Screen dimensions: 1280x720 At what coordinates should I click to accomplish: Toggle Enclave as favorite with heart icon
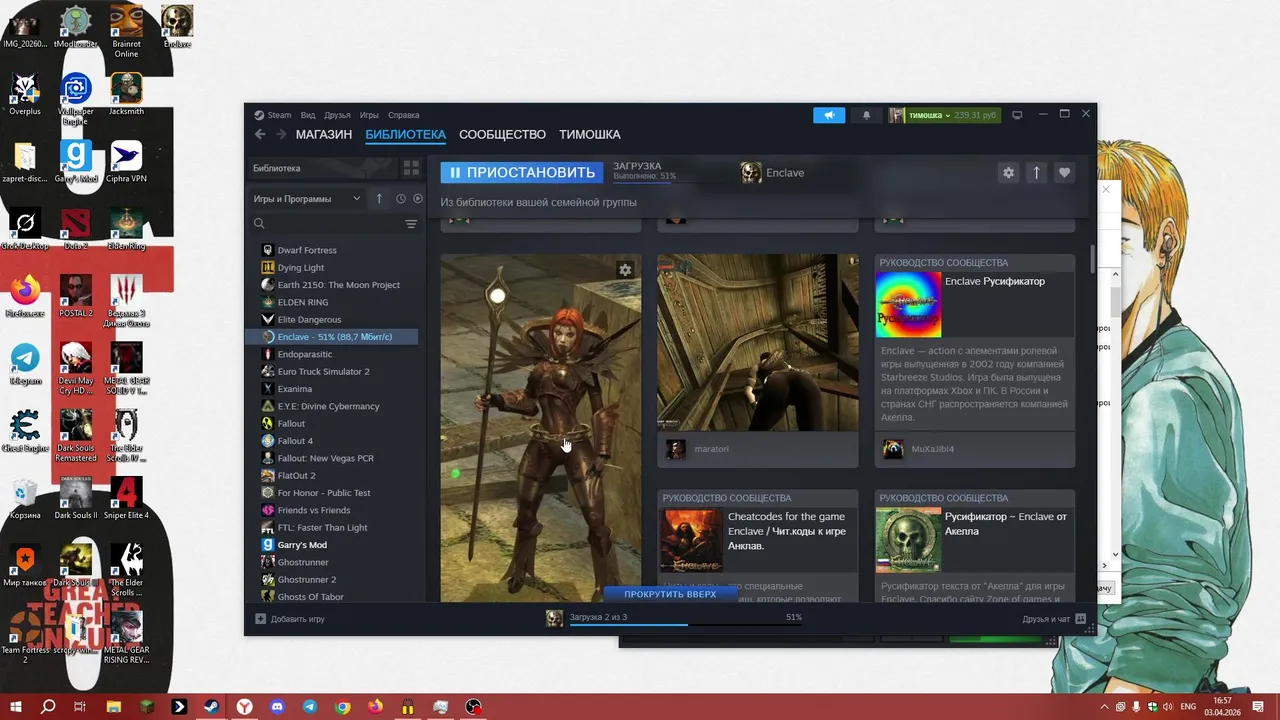pos(1064,172)
